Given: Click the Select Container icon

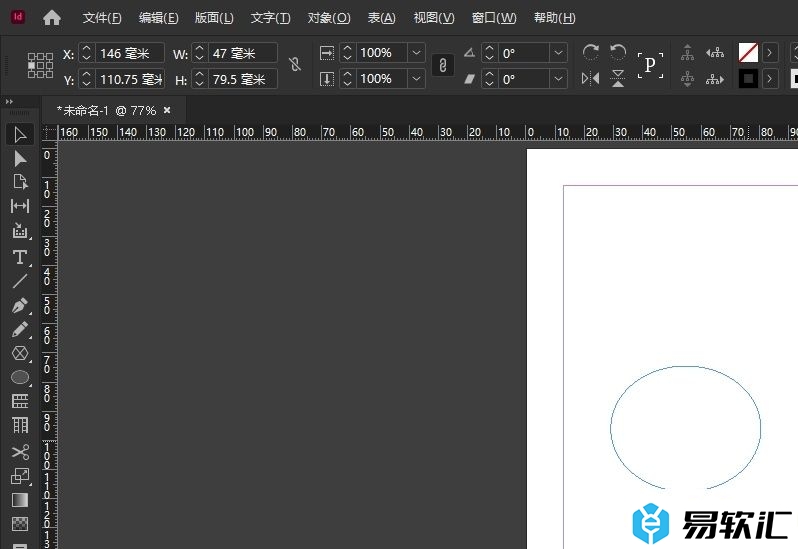Looking at the screenshot, I should [x=688, y=52].
